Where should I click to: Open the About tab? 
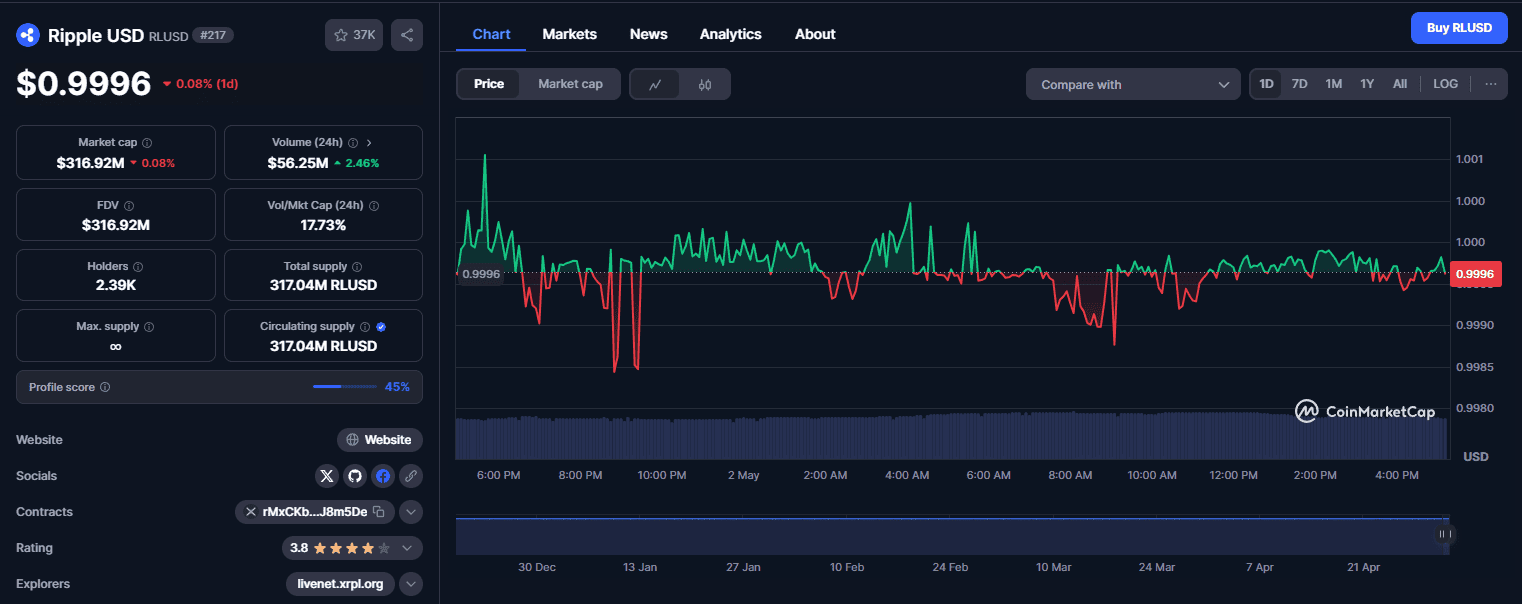pos(815,34)
